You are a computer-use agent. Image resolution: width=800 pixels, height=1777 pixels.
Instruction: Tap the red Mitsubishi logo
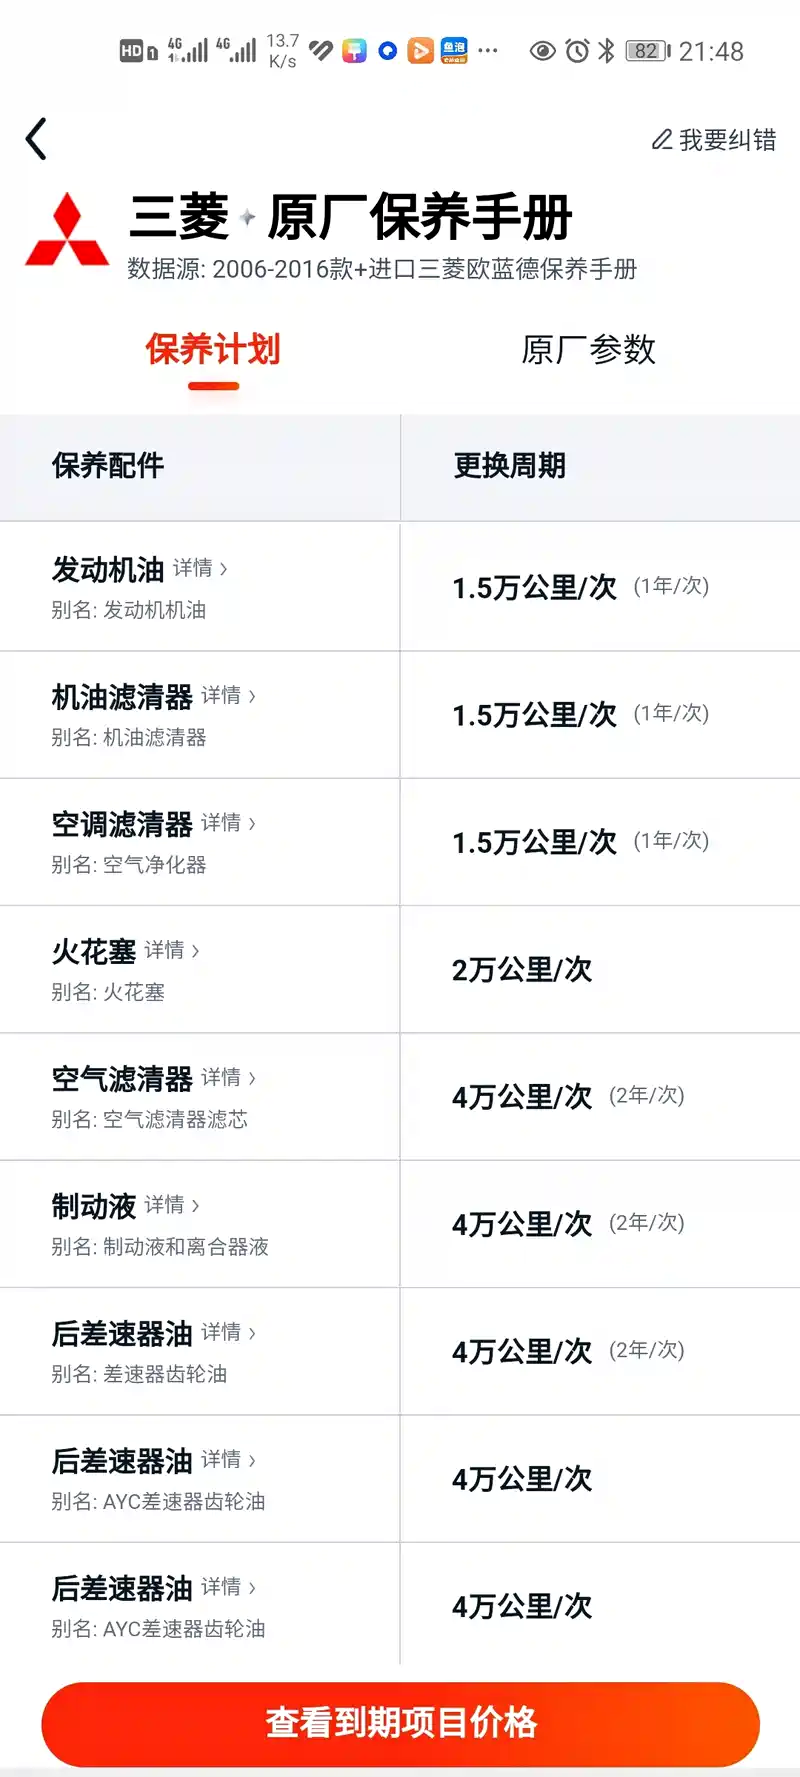point(67,230)
